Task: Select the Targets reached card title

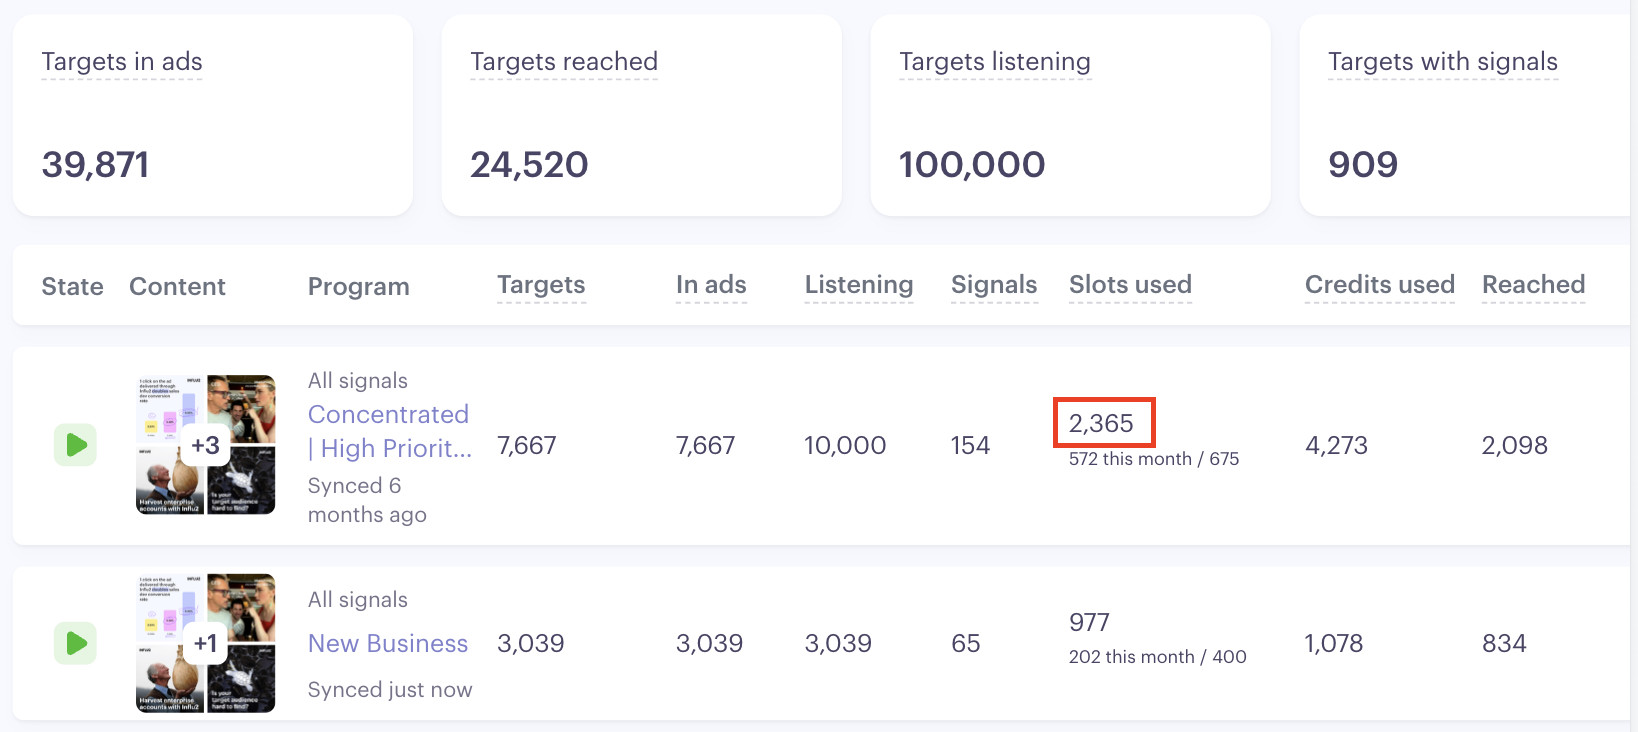Action: pyautogui.click(x=564, y=62)
